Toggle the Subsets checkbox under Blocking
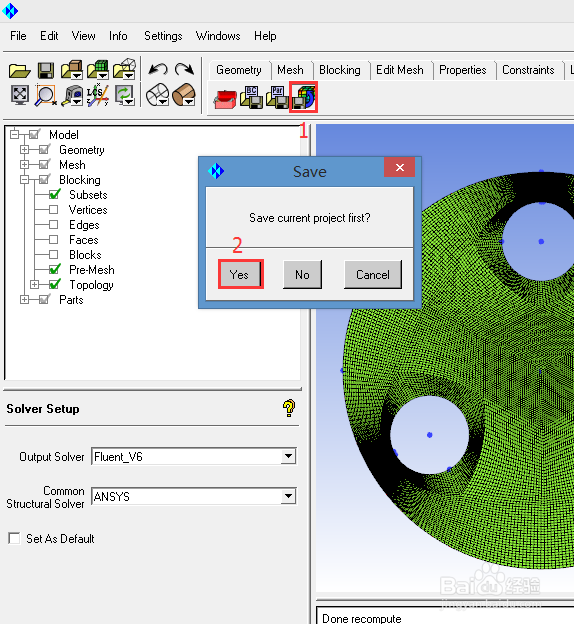574x624 pixels. [55, 195]
